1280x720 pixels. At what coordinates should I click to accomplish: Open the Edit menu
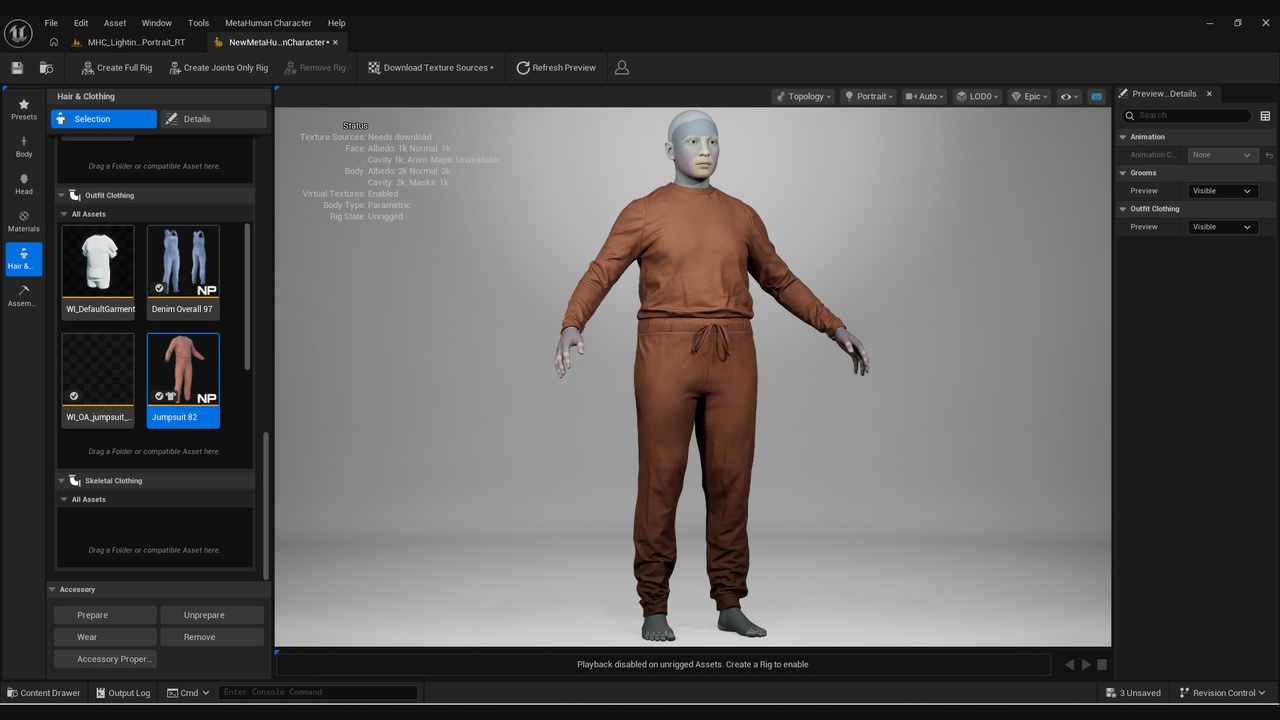coord(81,23)
